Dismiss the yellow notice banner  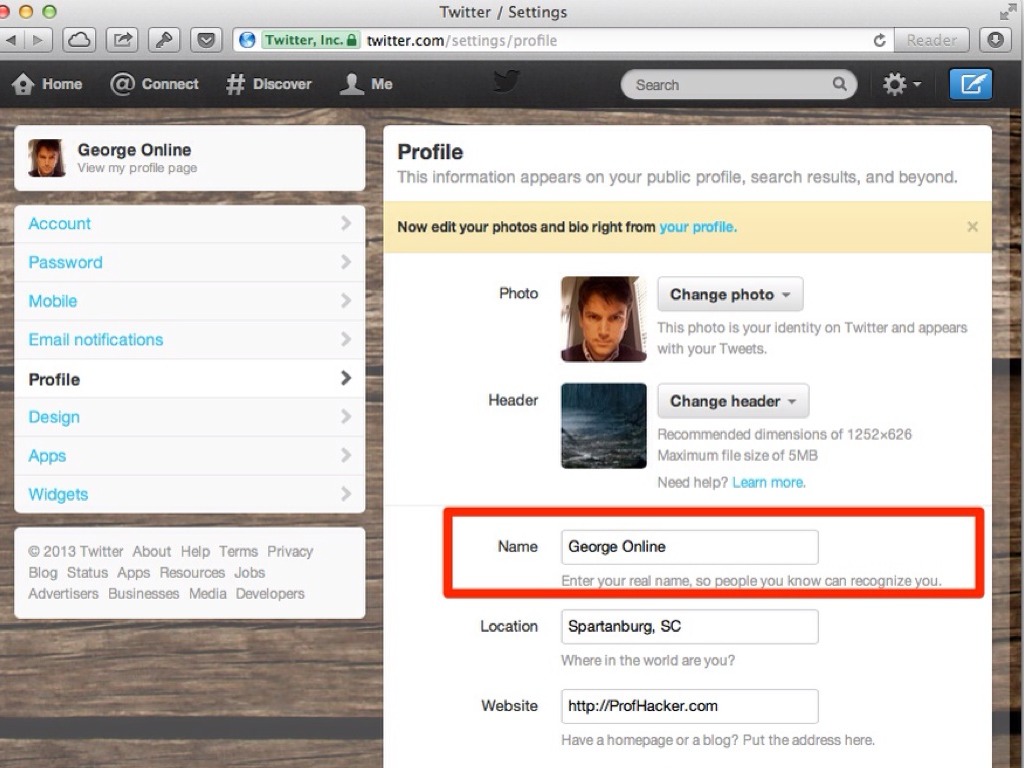[x=972, y=227]
